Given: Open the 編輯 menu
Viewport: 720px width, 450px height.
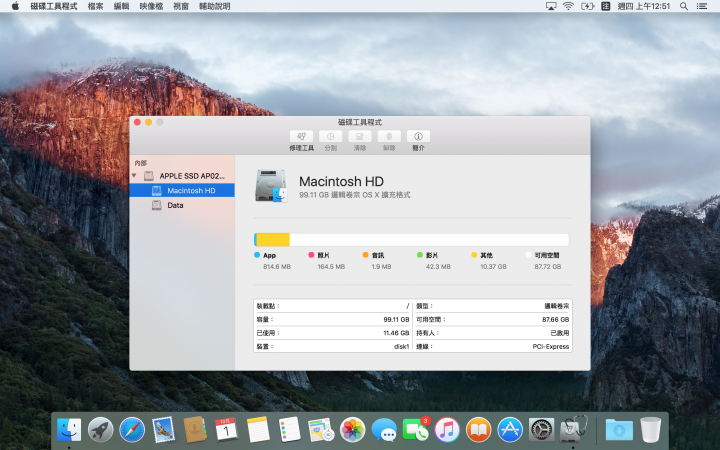Looking at the screenshot, I should [121, 6].
